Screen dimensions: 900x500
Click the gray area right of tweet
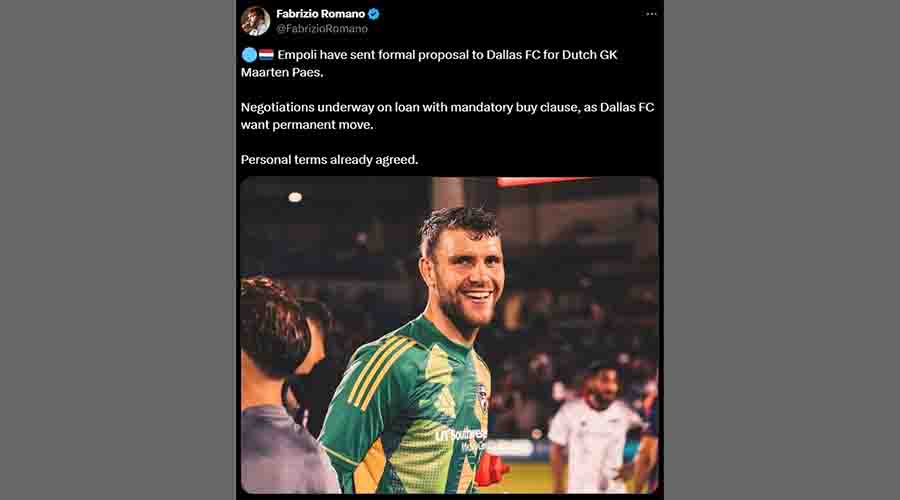(781, 250)
